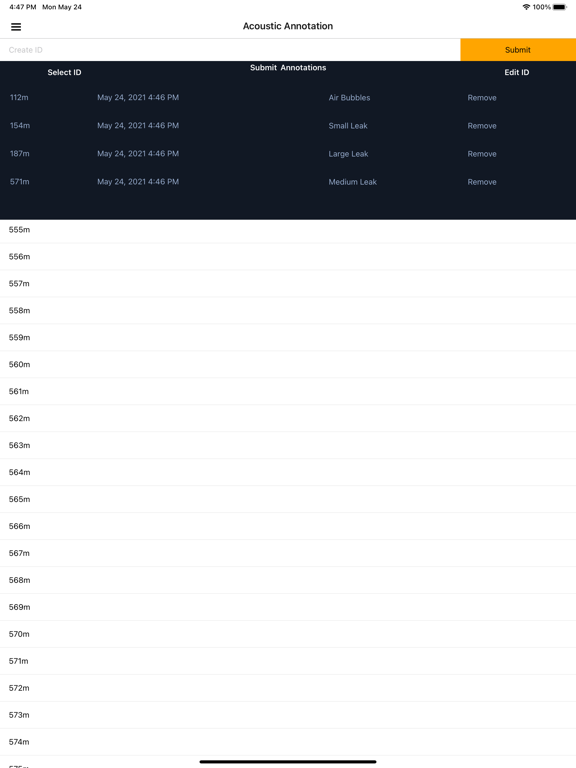Click the Air Bubbles label

click(x=349, y=97)
